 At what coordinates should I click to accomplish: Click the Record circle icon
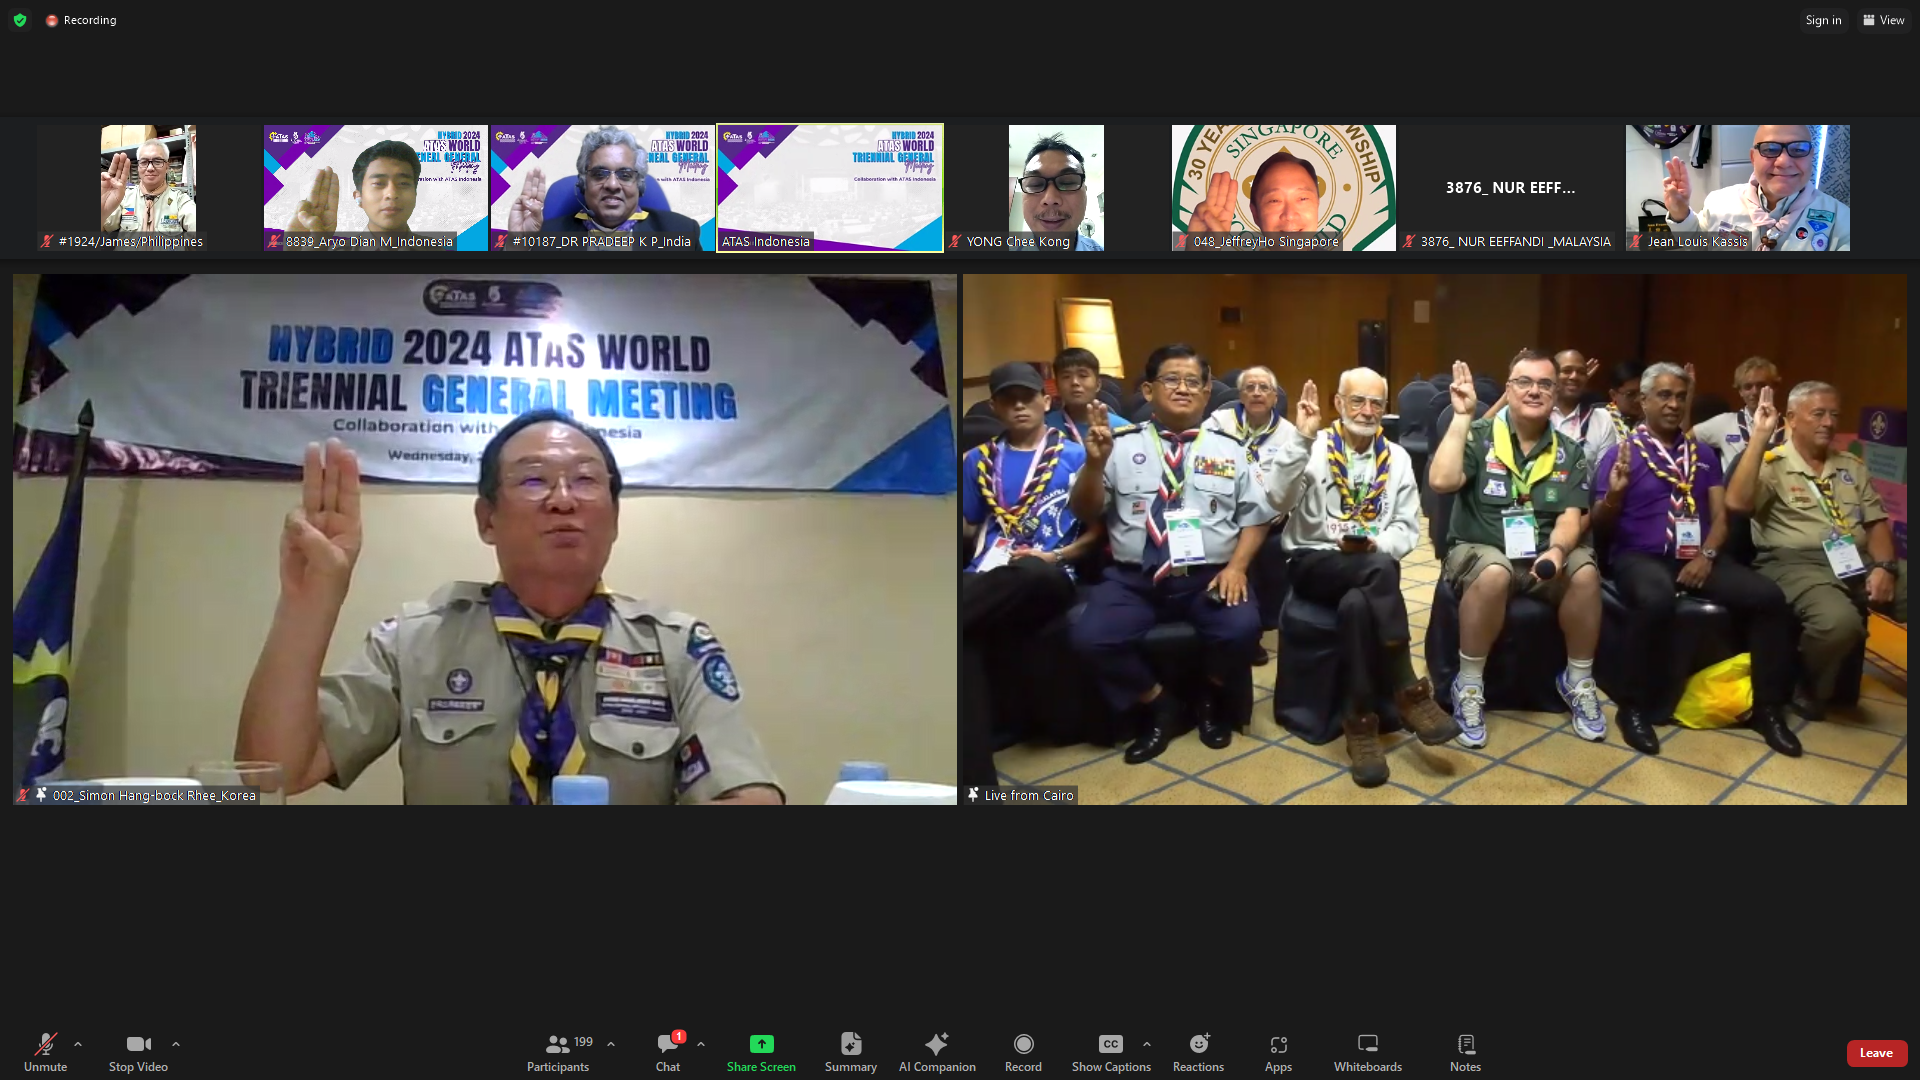pyautogui.click(x=1023, y=1044)
